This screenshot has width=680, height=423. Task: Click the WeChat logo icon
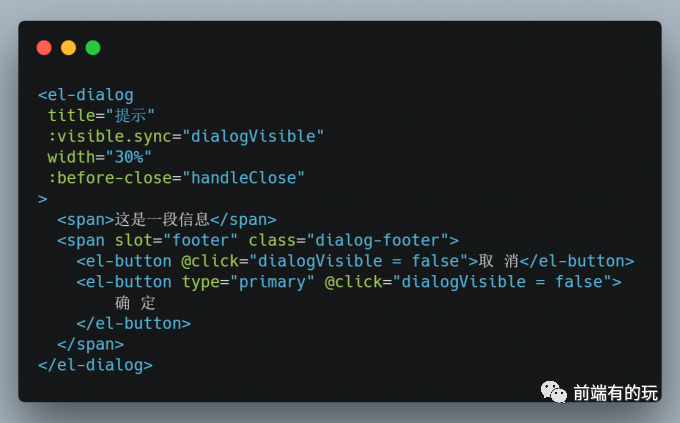pos(553,392)
